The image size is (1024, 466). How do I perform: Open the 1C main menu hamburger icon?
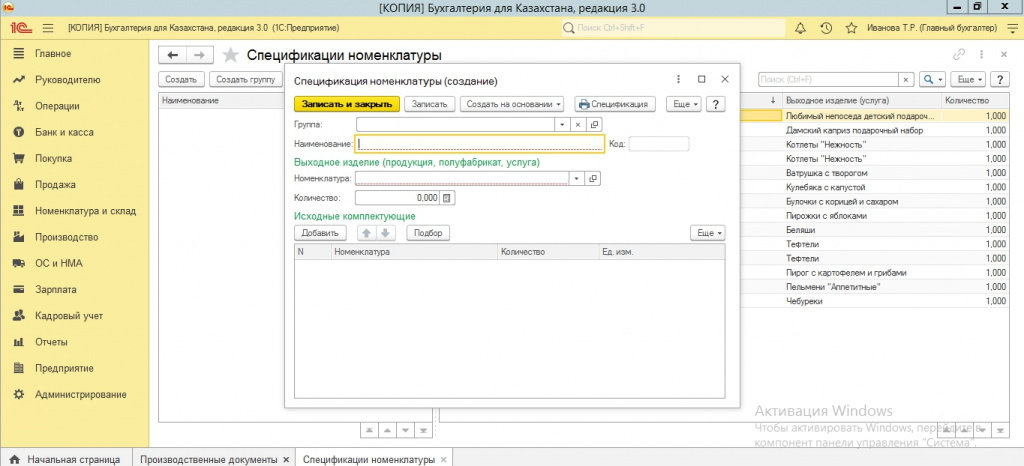click(48, 29)
